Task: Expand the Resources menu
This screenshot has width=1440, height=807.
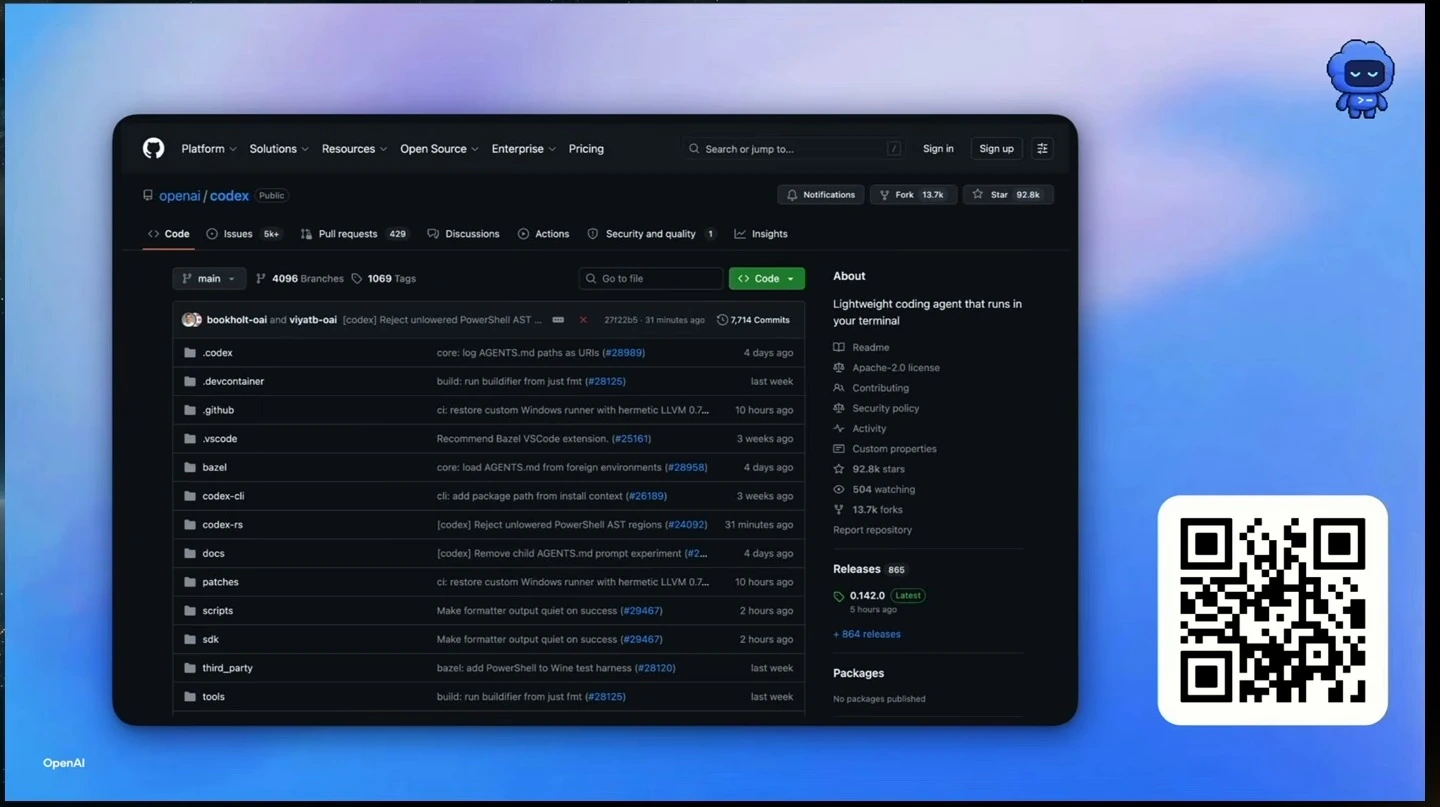Action: click(x=355, y=149)
